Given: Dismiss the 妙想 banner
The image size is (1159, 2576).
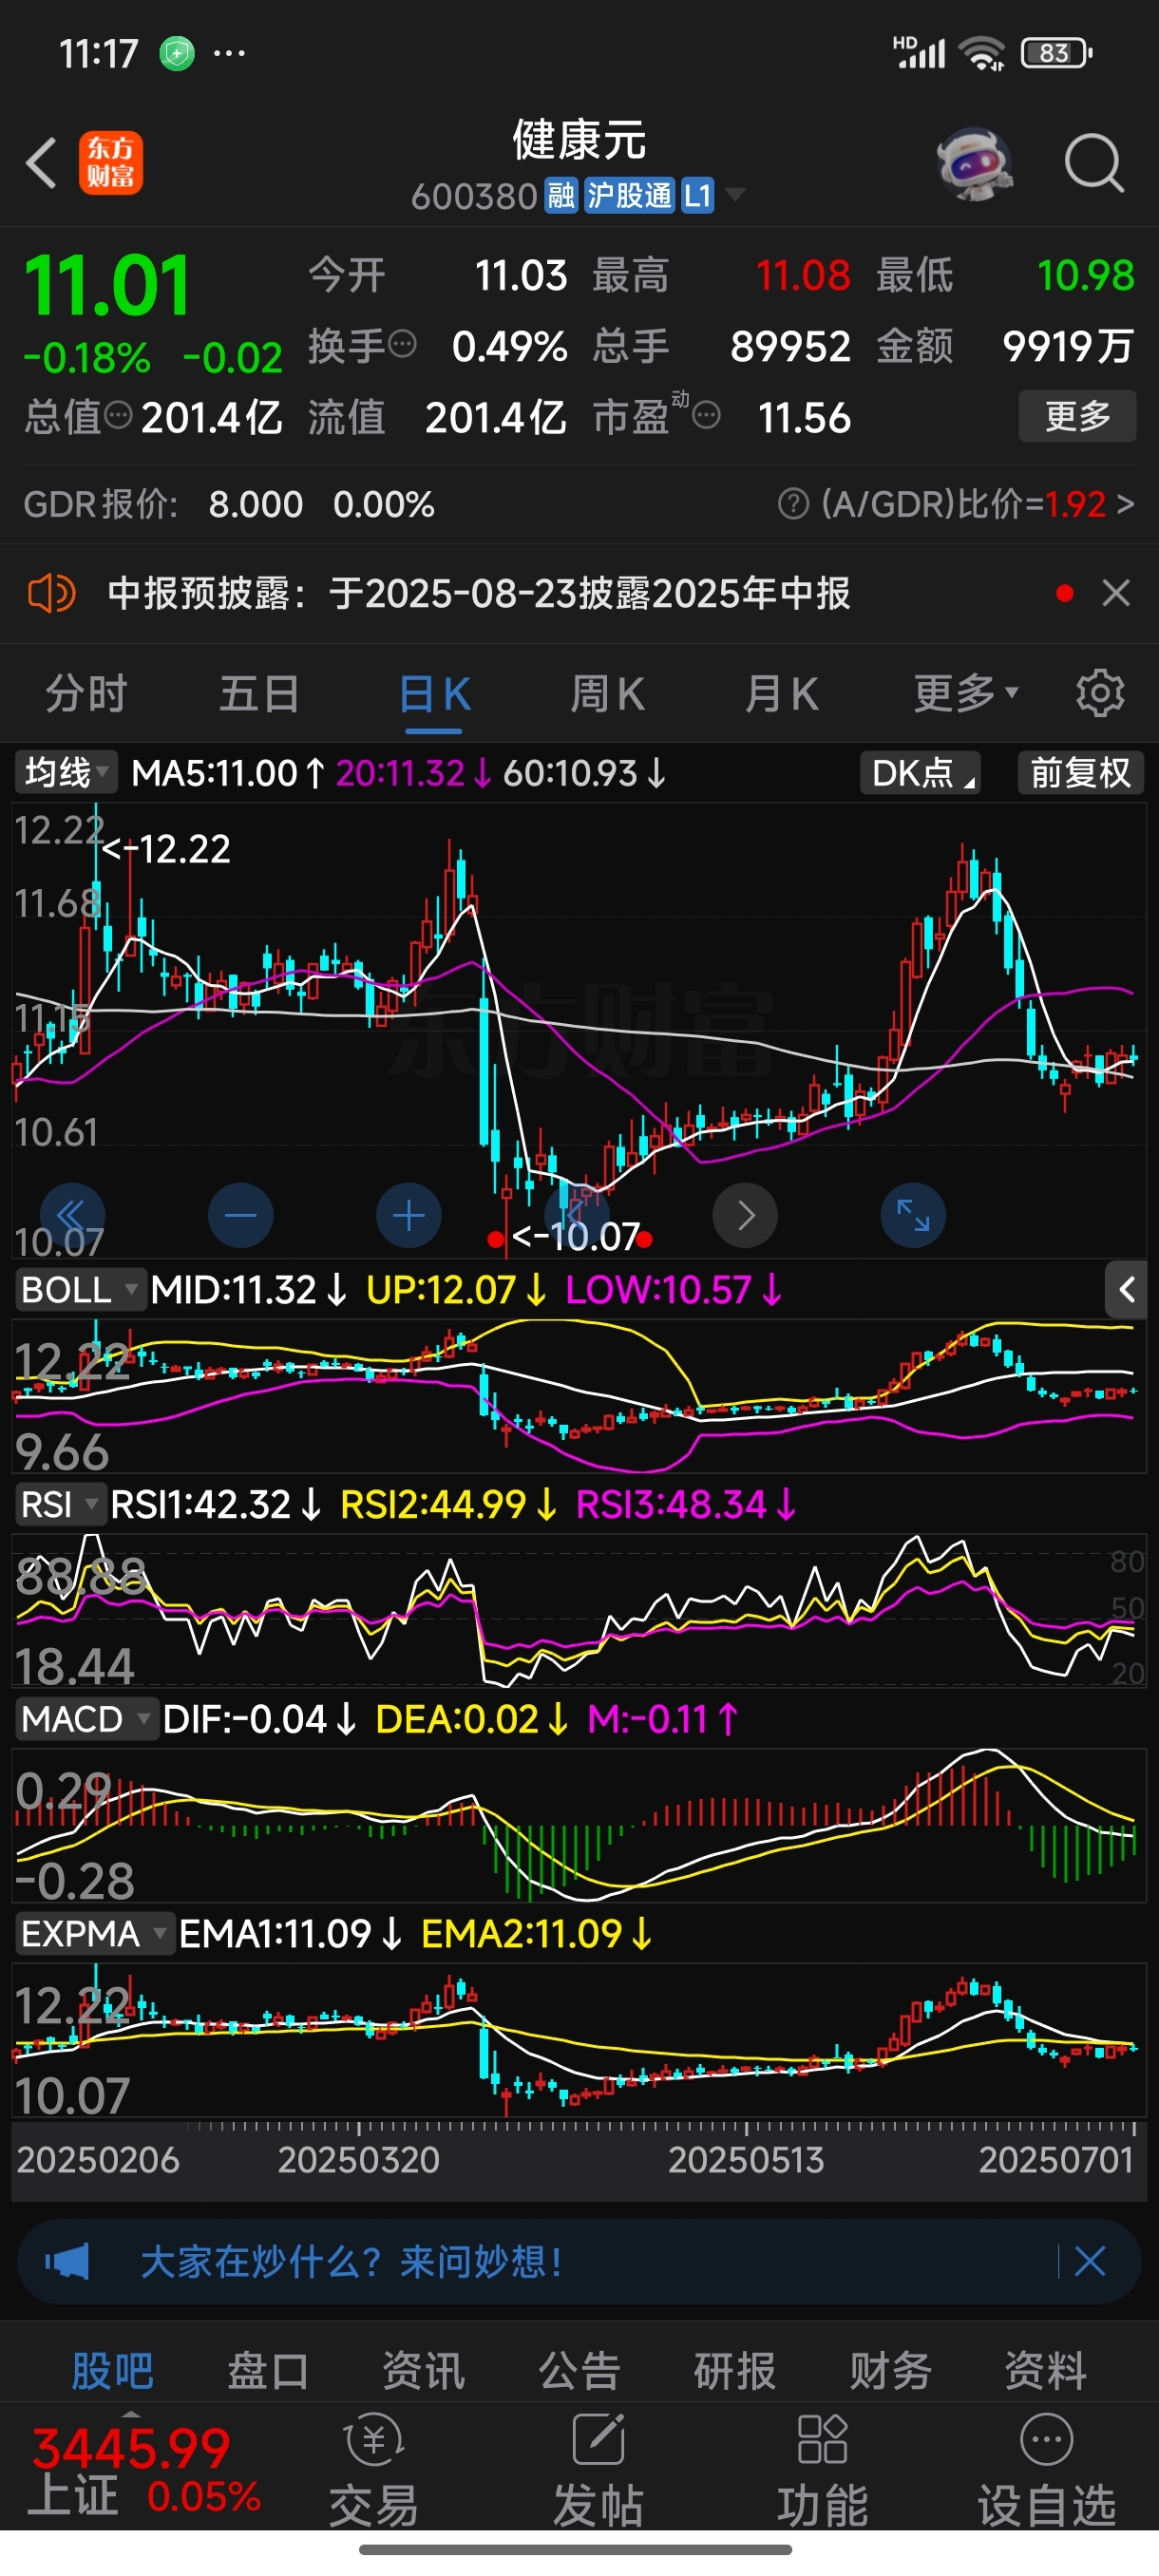Looking at the screenshot, I should (1089, 2261).
